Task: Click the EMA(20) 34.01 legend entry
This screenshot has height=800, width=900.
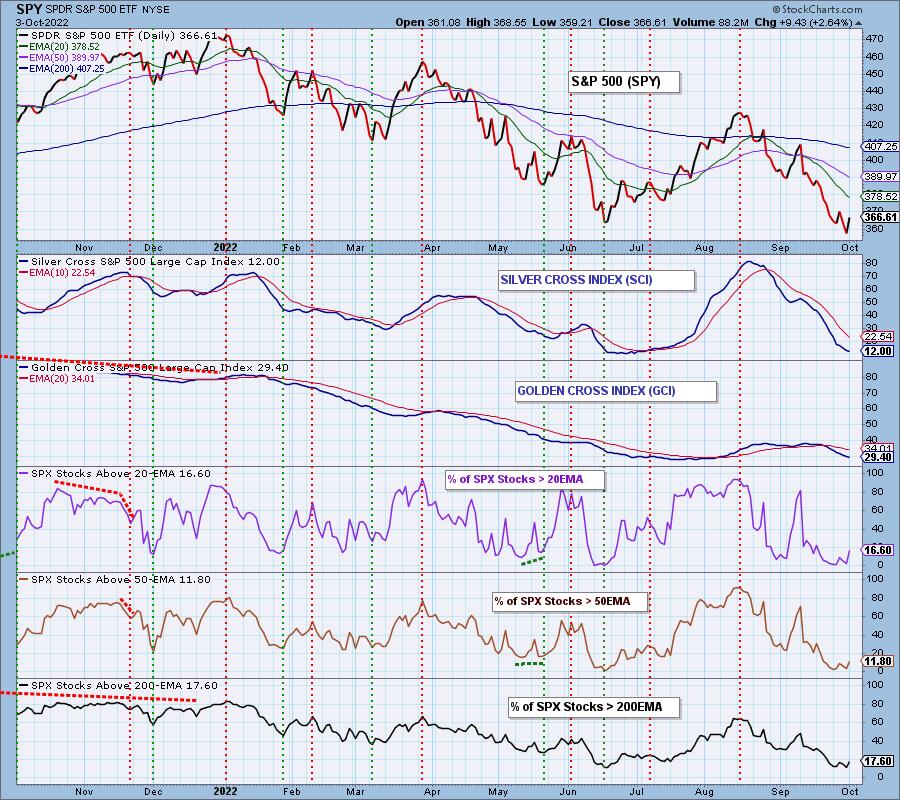Action: point(57,379)
